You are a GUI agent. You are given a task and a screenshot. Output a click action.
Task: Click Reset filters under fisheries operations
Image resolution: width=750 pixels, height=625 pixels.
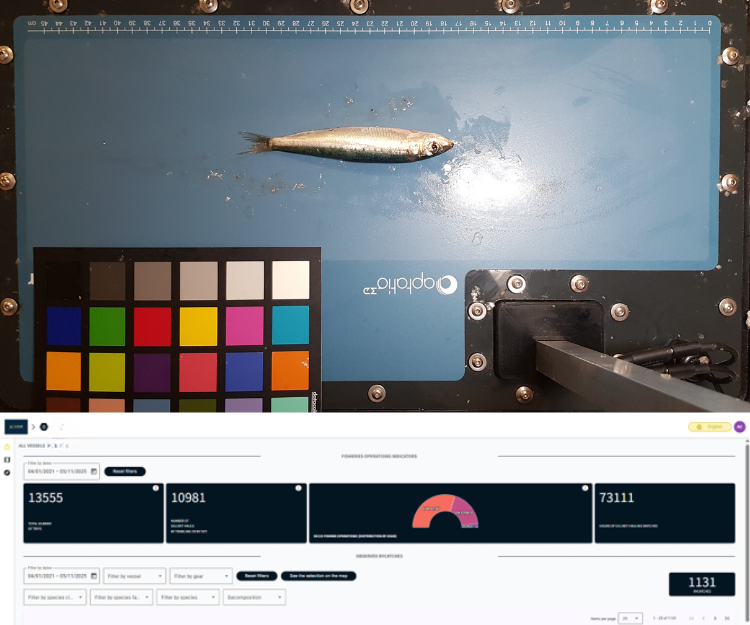pos(125,471)
